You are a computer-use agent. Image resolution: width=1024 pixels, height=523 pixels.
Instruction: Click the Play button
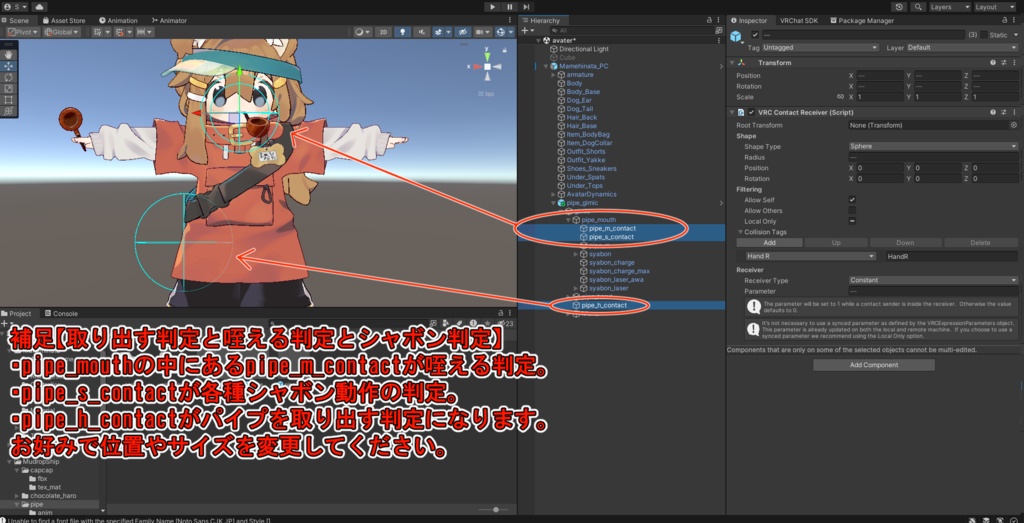coord(492,7)
